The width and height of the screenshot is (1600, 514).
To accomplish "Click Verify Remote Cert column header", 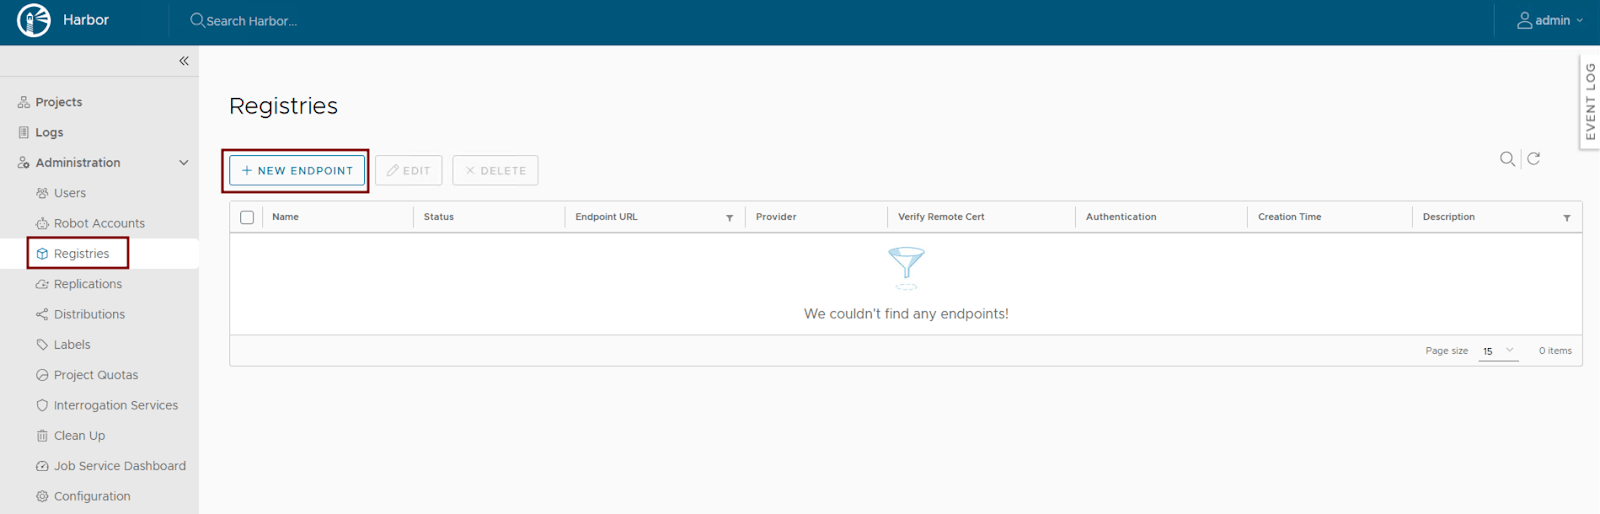I will 941,217.
